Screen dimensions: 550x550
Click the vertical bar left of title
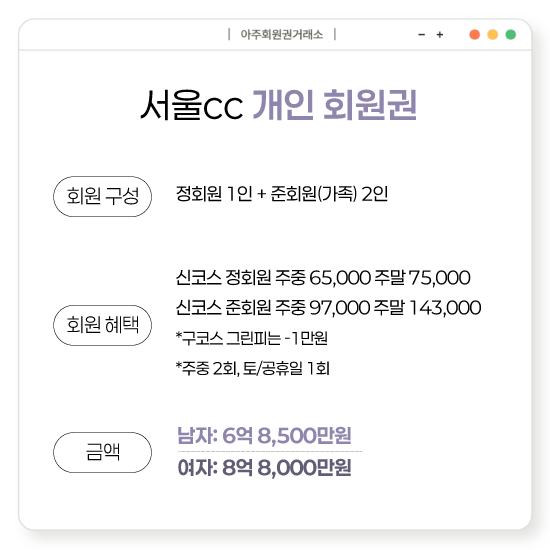[229, 34]
